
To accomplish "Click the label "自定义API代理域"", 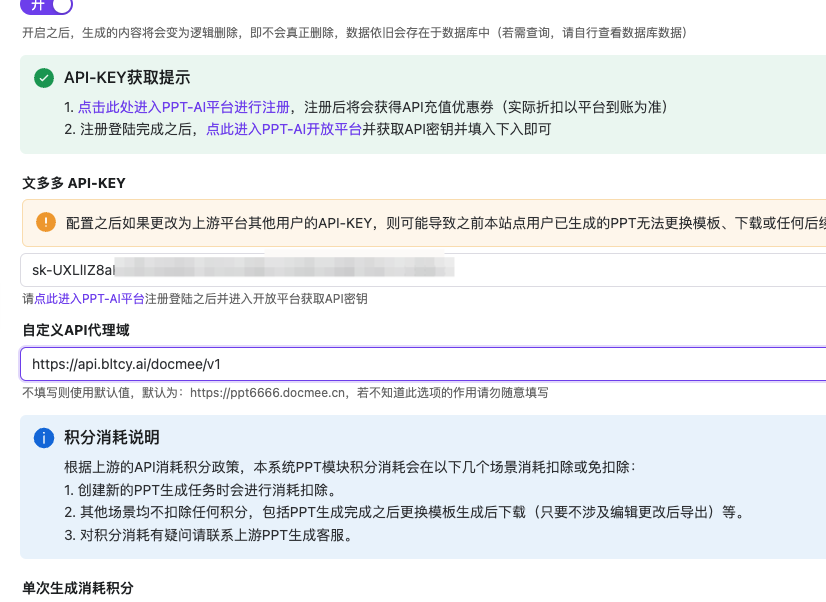I will pos(76,330).
